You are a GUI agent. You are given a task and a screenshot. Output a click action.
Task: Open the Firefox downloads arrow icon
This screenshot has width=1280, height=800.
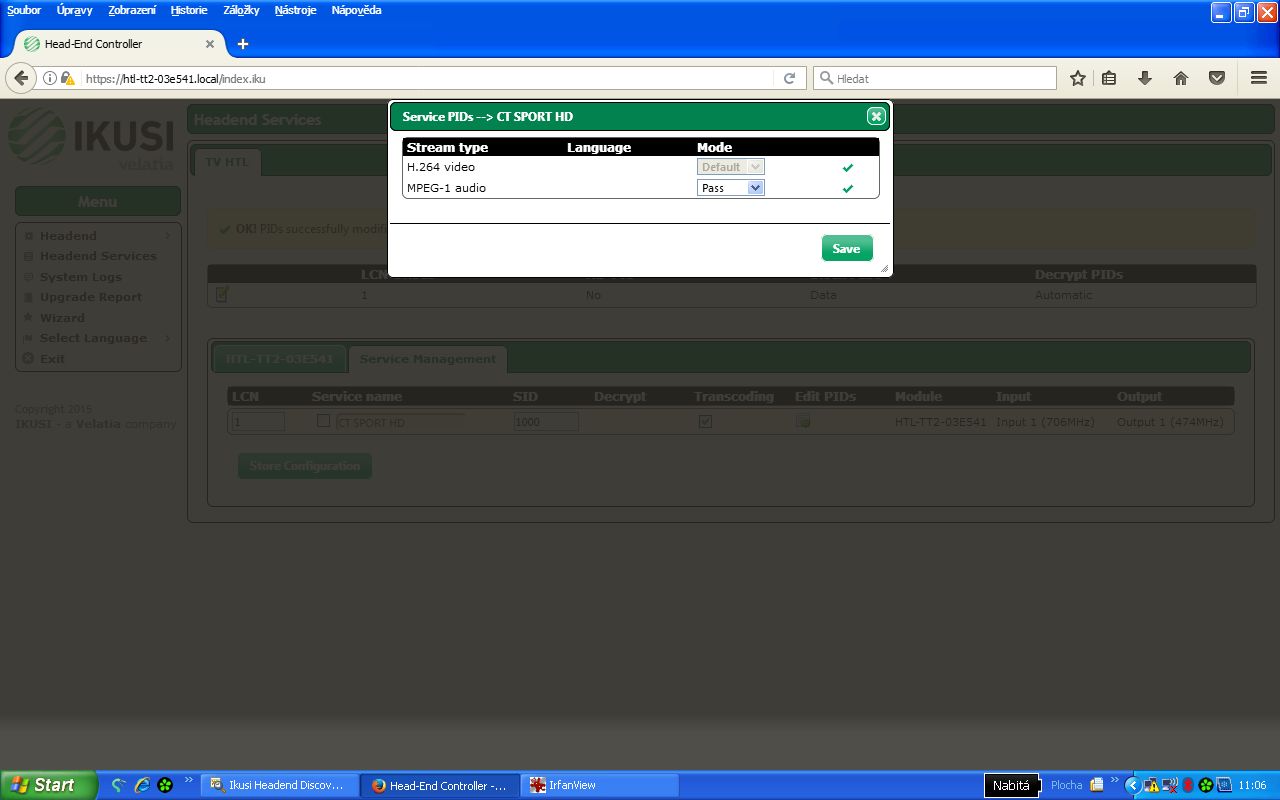(x=1145, y=78)
